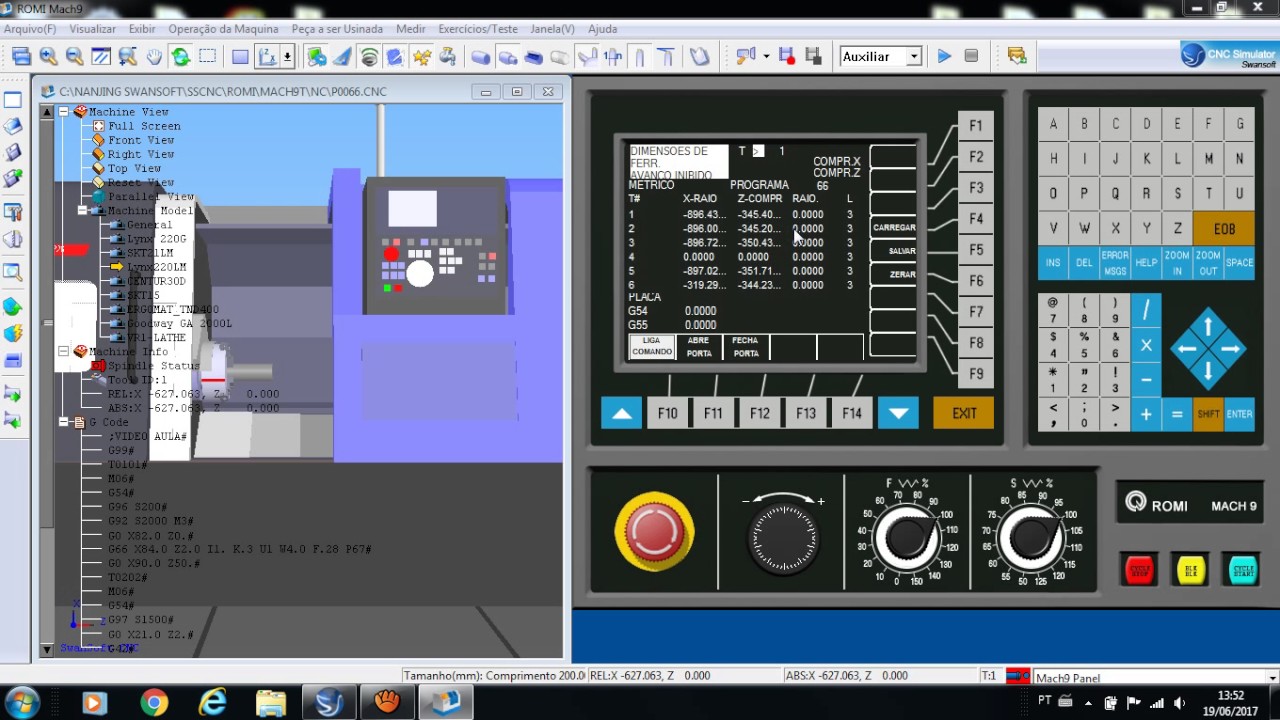Viewport: 1280px width, 720px height.
Task: Click the S spindle speed override knob
Action: 1033,538
